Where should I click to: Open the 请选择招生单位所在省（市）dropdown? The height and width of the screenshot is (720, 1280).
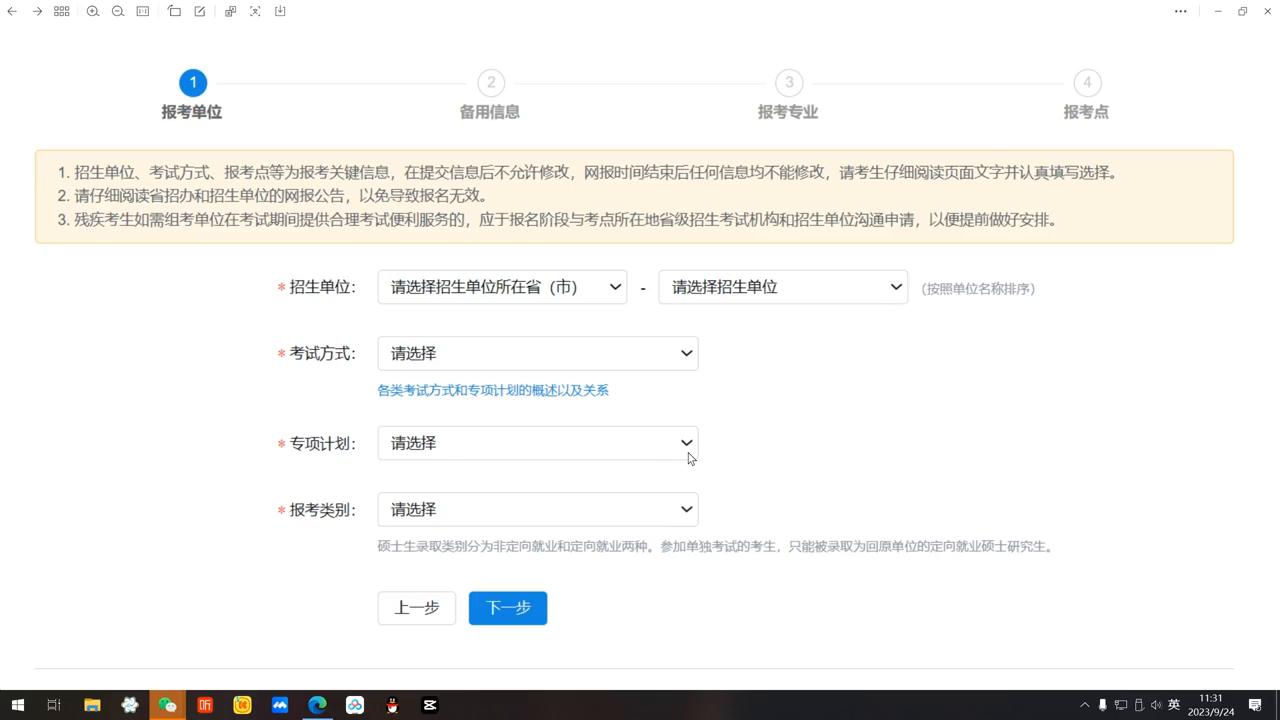pyautogui.click(x=502, y=287)
